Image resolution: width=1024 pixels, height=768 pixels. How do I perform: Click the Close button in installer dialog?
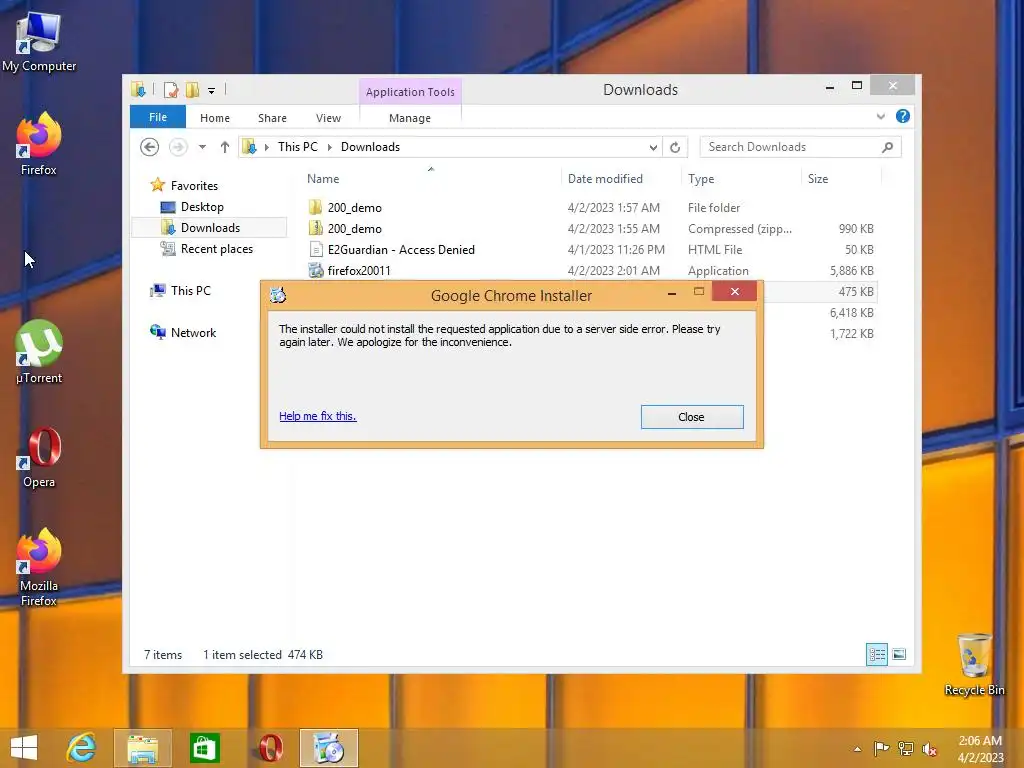[x=692, y=417]
